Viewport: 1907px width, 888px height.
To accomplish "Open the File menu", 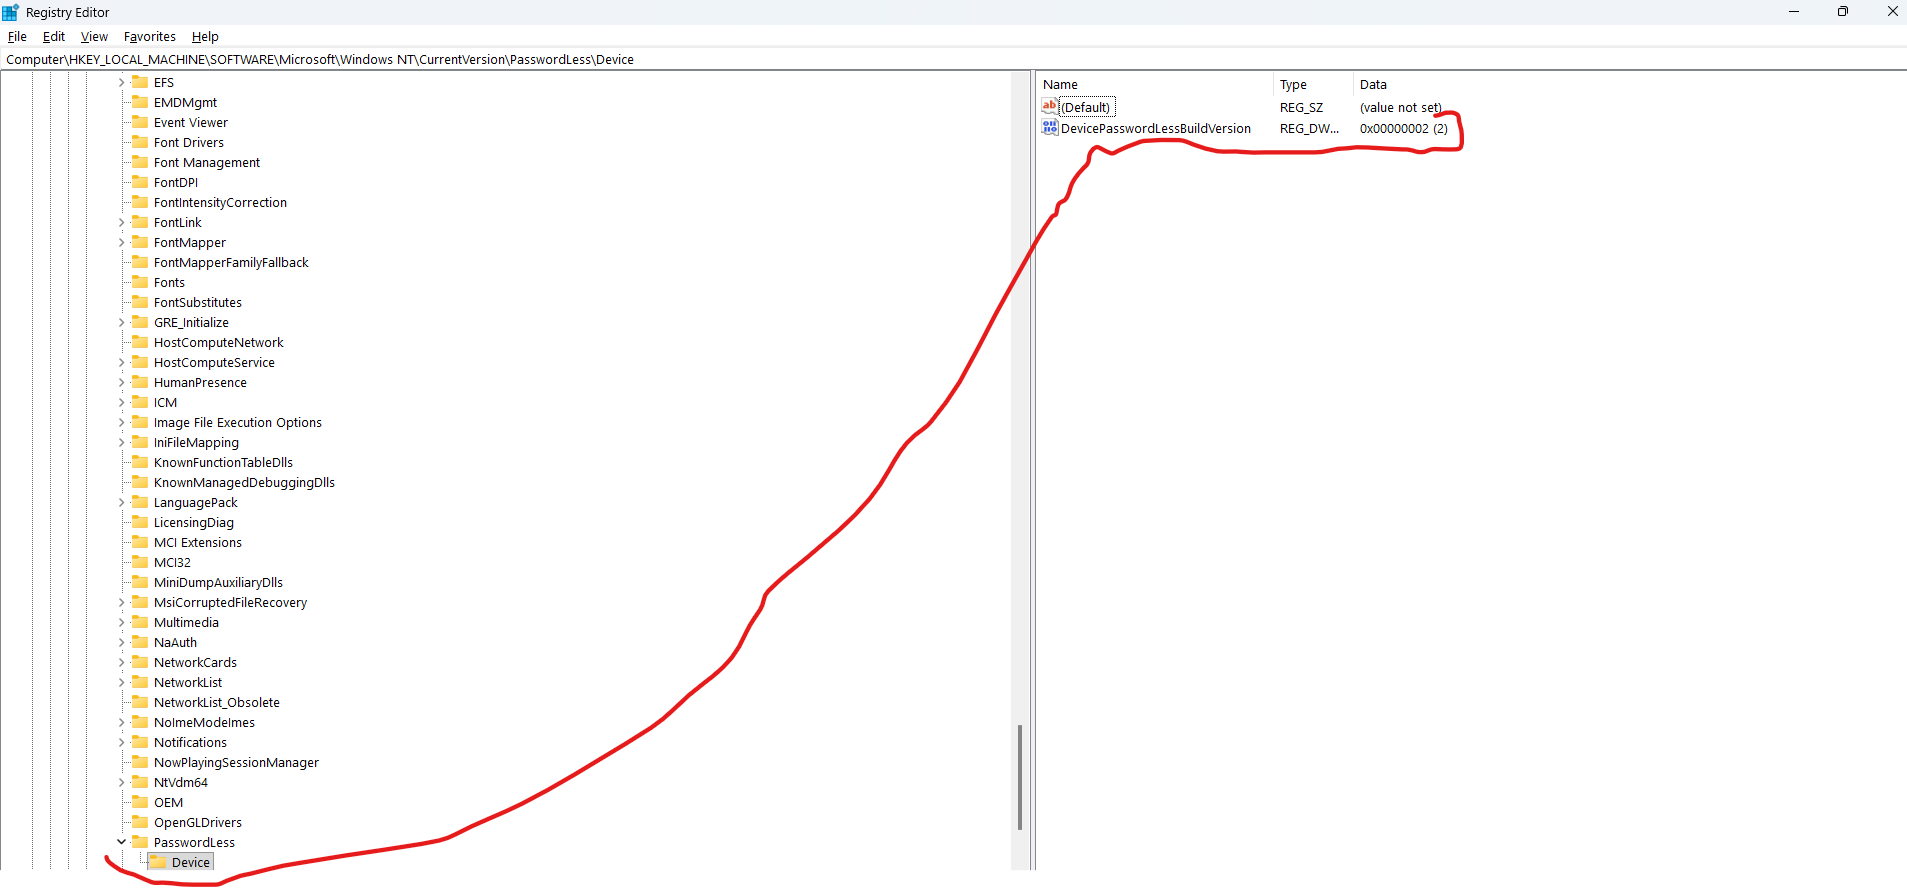I will [x=17, y=37].
